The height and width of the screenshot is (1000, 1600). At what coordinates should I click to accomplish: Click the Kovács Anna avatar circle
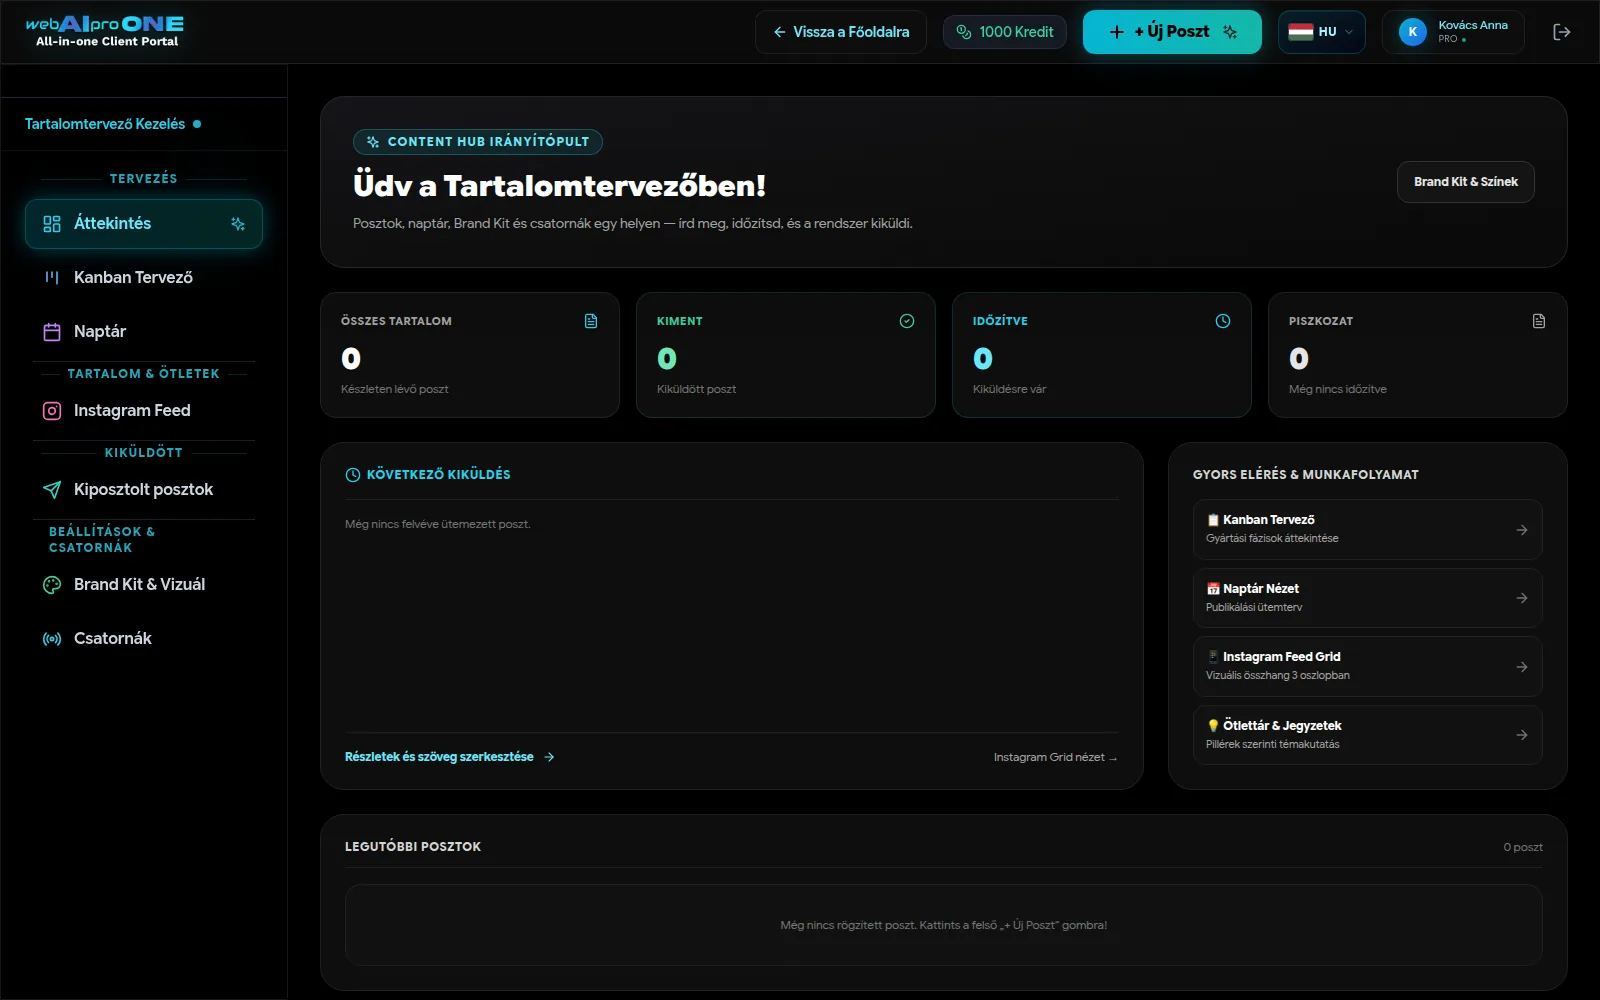(1412, 32)
